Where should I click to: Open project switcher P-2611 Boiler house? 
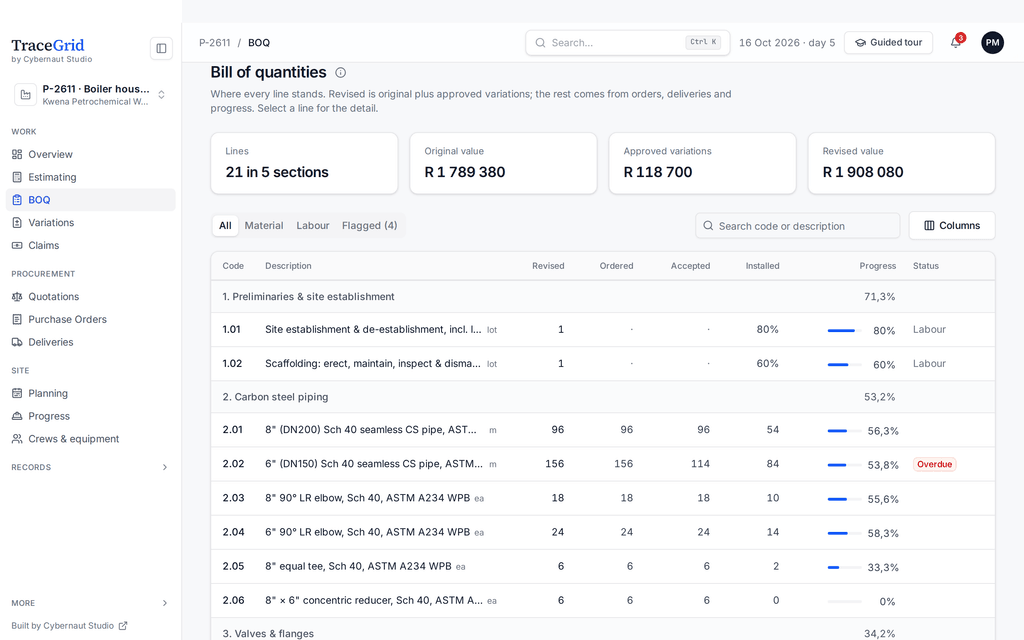[x=91, y=95]
